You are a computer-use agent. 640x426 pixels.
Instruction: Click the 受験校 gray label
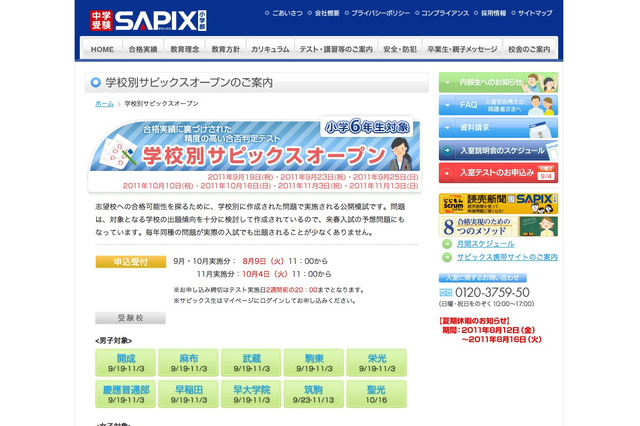[131, 318]
